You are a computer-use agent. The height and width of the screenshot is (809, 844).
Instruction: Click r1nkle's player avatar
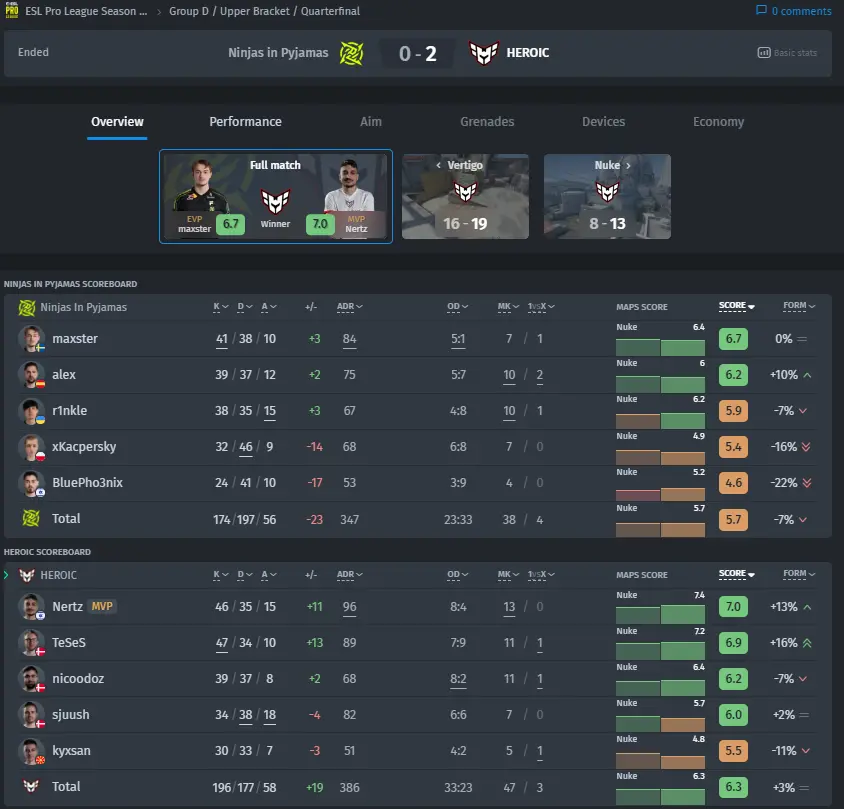pos(31,411)
